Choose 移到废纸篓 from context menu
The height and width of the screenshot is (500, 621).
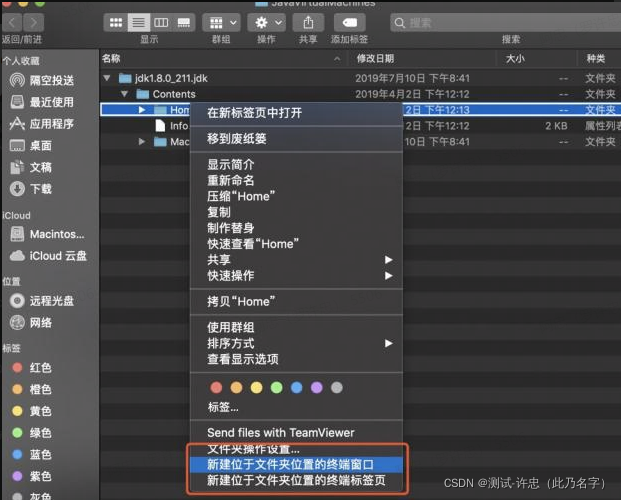pyautogui.click(x=296, y=139)
